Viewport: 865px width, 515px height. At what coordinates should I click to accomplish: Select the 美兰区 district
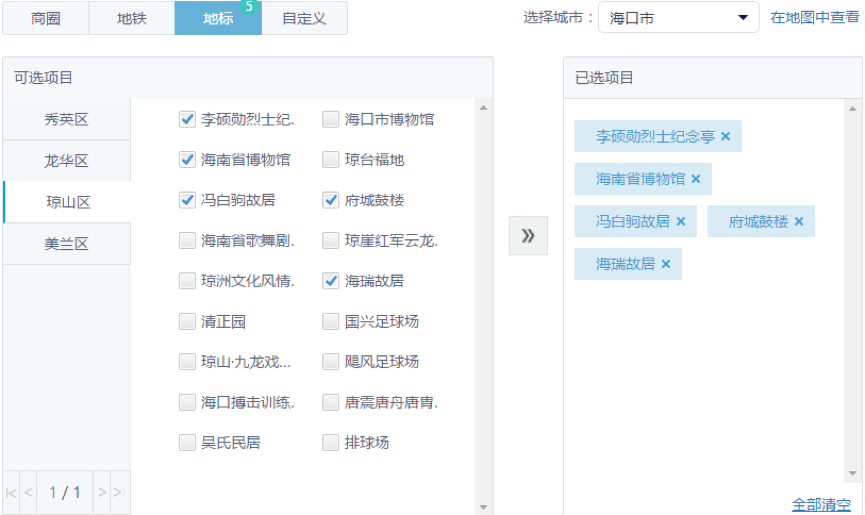67,244
